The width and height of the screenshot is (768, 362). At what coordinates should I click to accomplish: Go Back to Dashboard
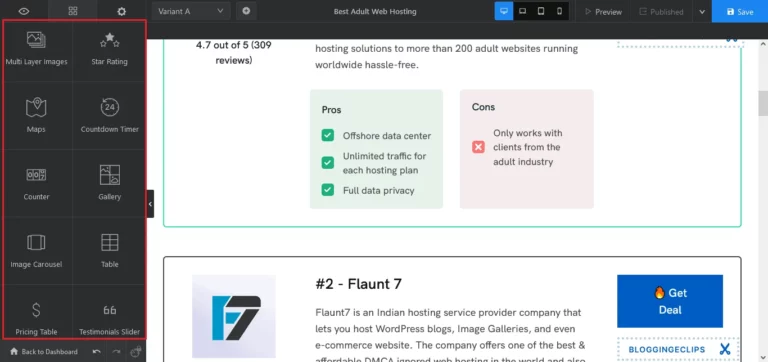click(44, 351)
